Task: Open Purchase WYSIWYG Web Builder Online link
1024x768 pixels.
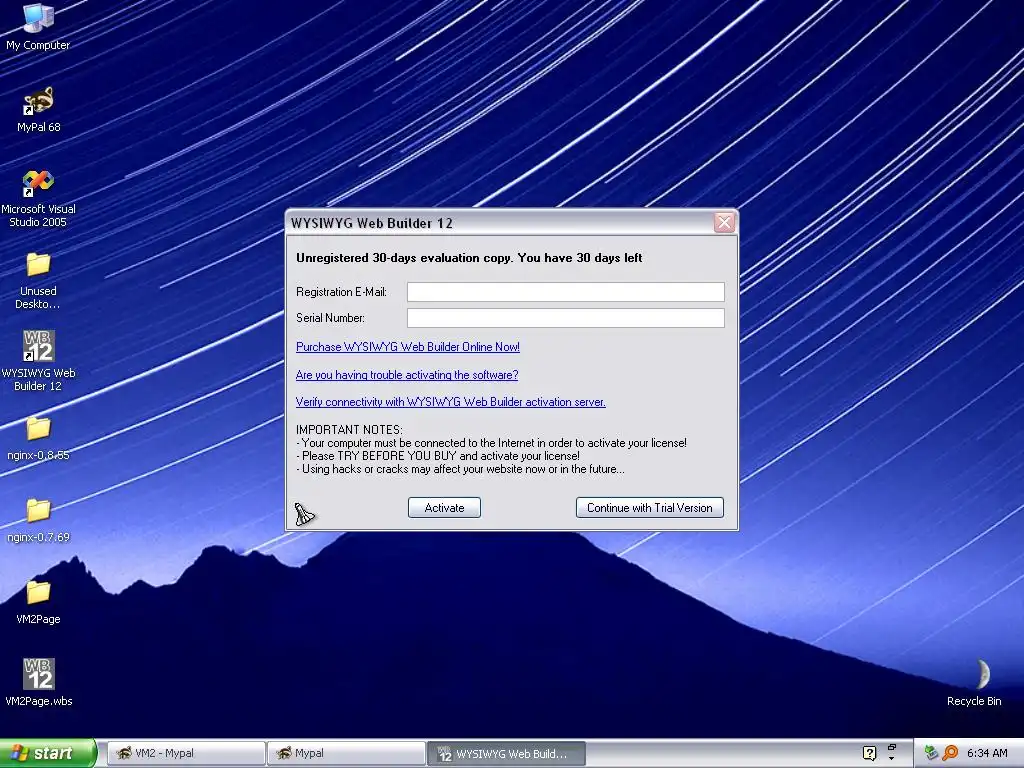Action: [408, 347]
